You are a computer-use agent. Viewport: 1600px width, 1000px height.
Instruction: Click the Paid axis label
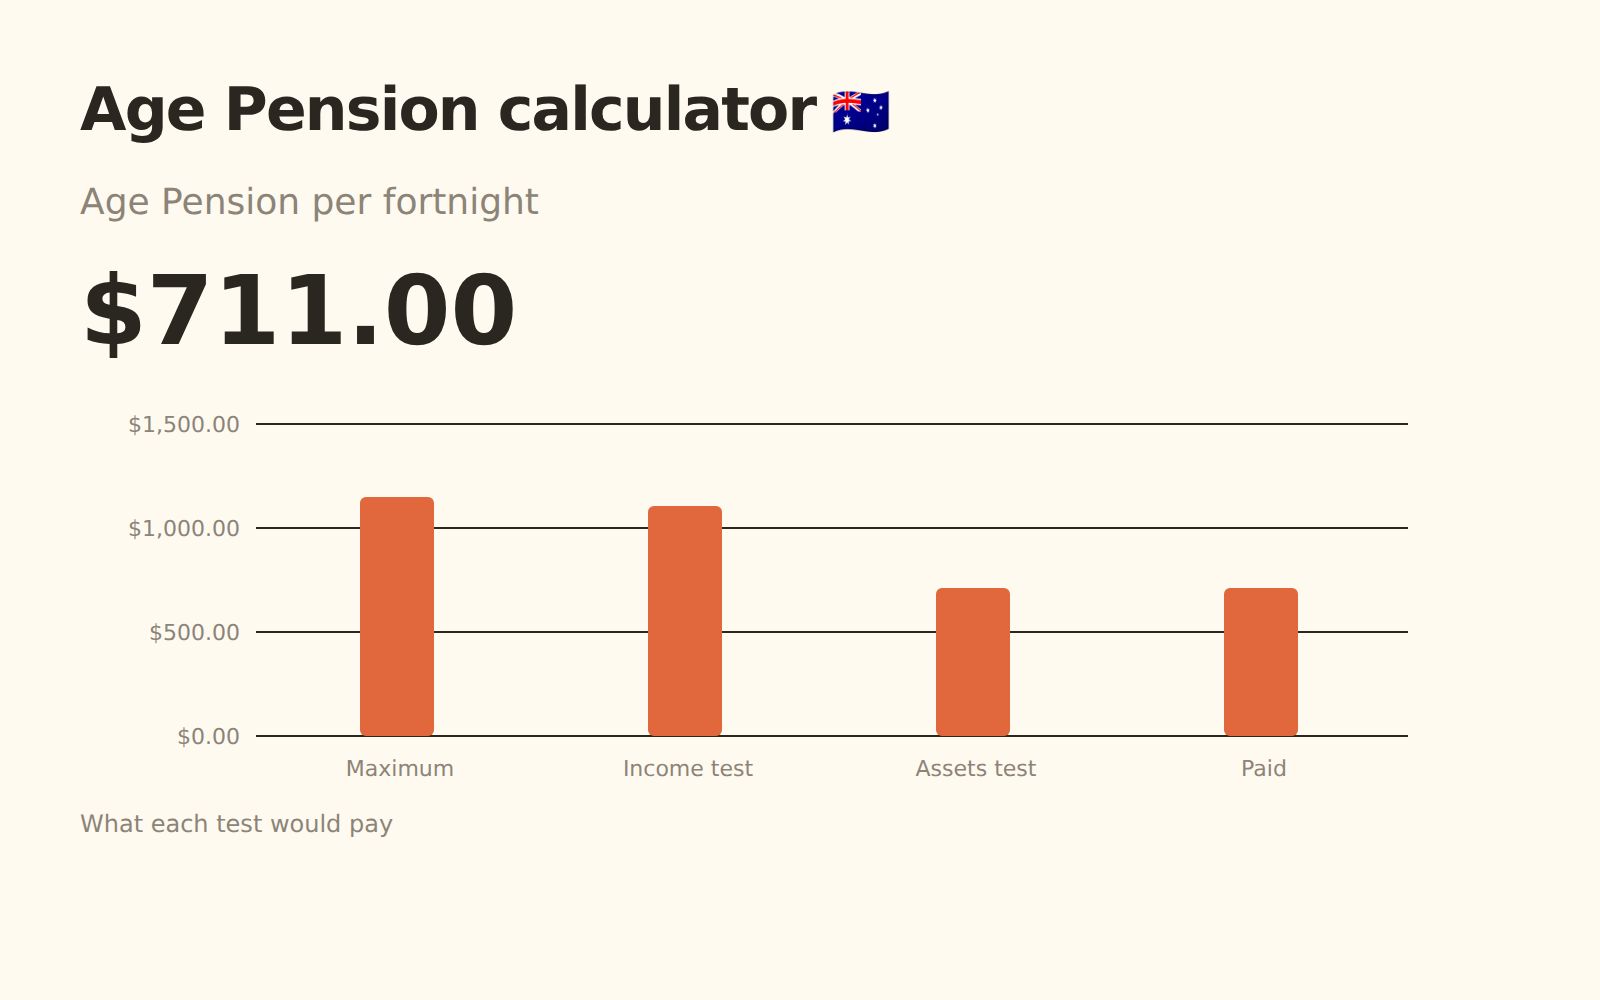(1263, 768)
